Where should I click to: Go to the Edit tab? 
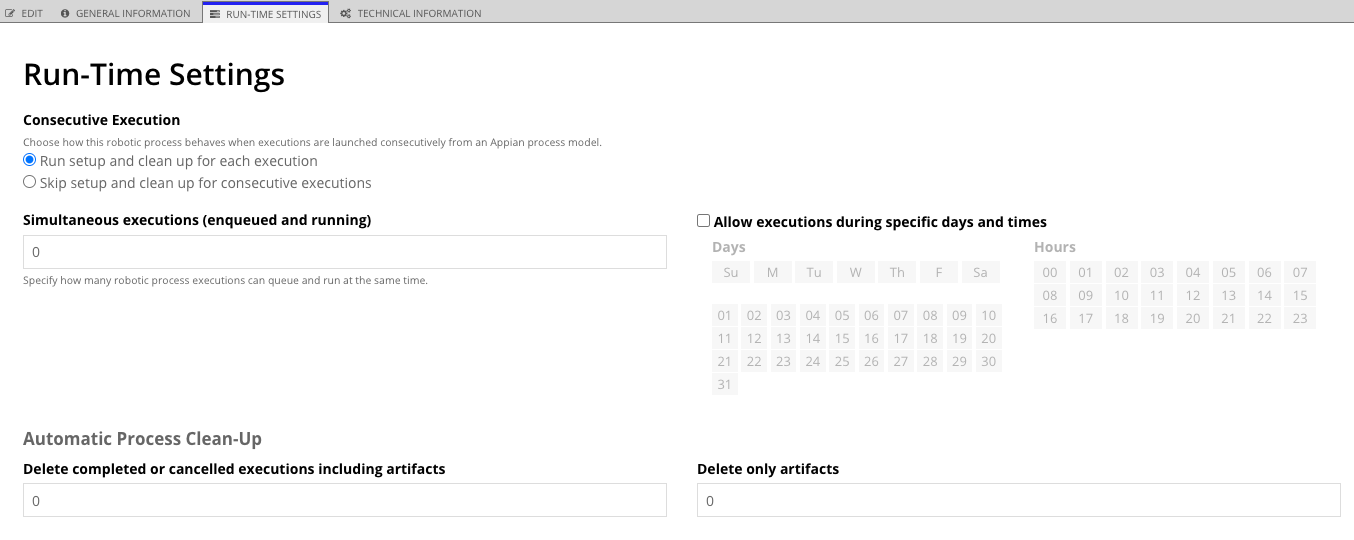[x=31, y=14]
